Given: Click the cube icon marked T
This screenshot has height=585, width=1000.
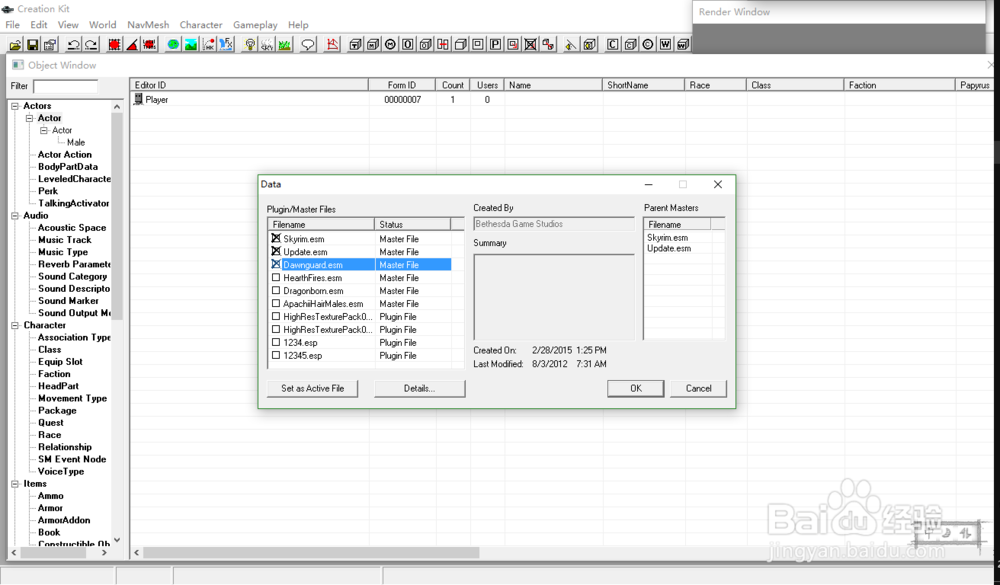Looking at the screenshot, I should 356,45.
